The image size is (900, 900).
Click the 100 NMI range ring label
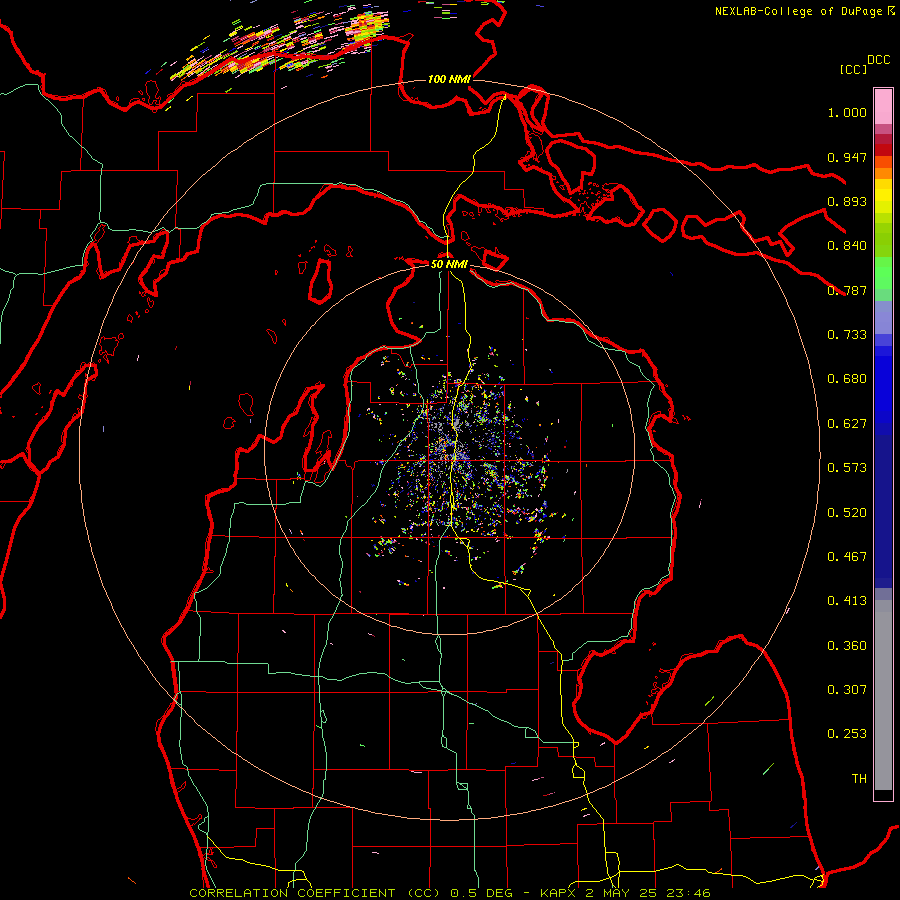[449, 79]
